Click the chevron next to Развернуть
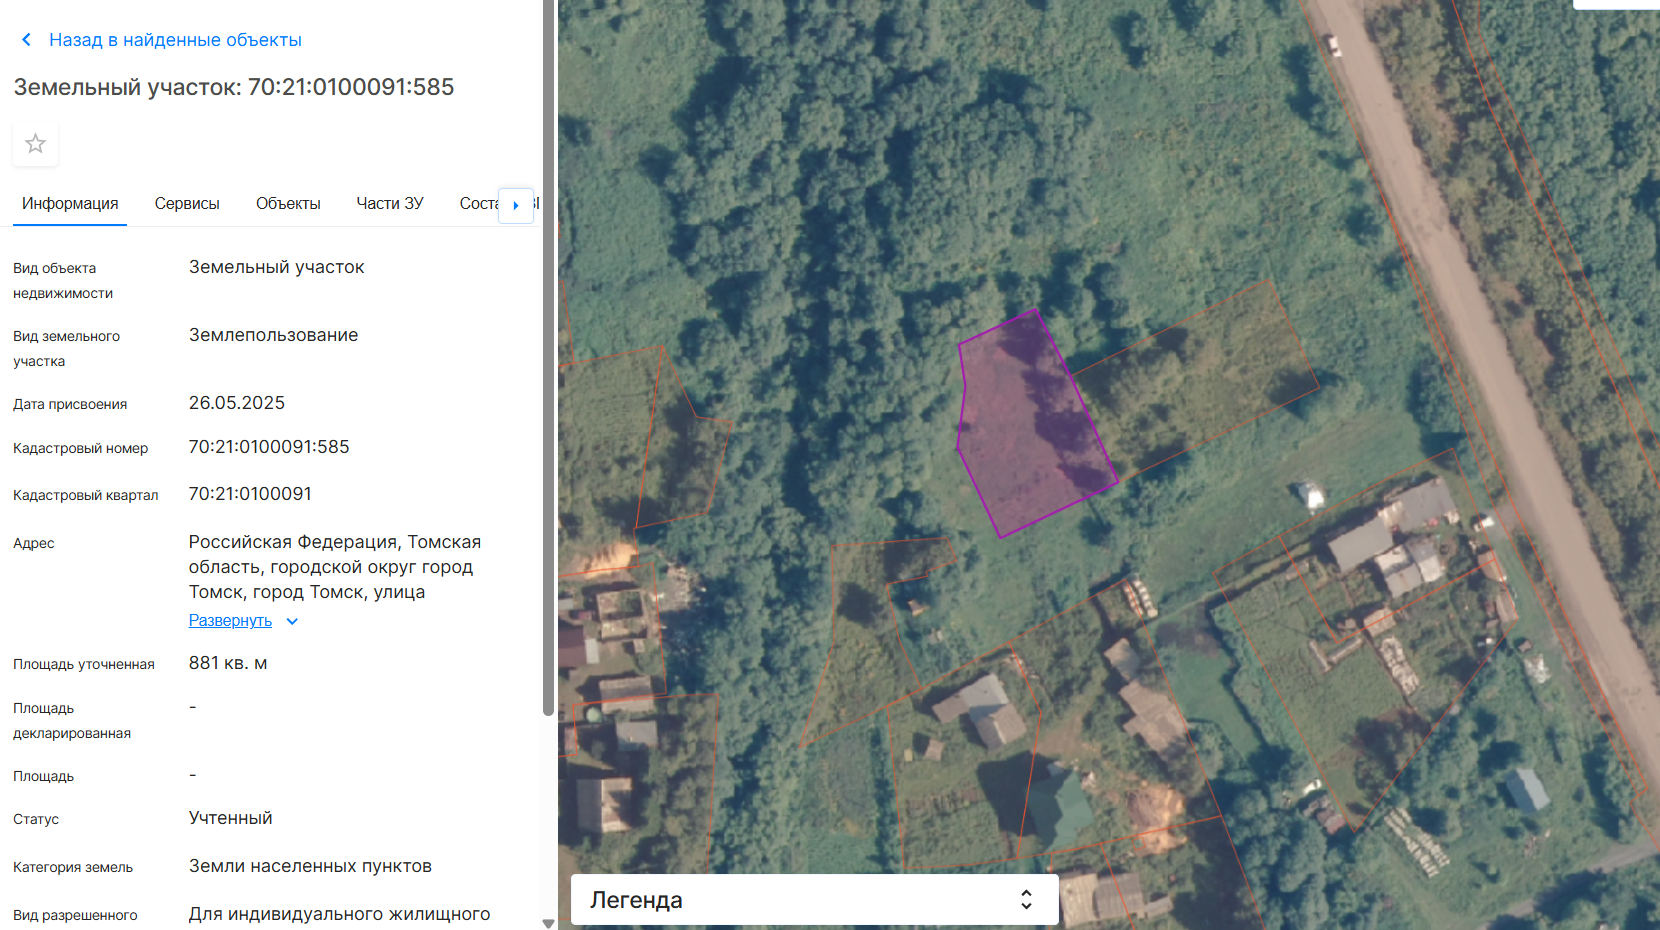Image resolution: width=1660 pixels, height=930 pixels. coord(292,621)
